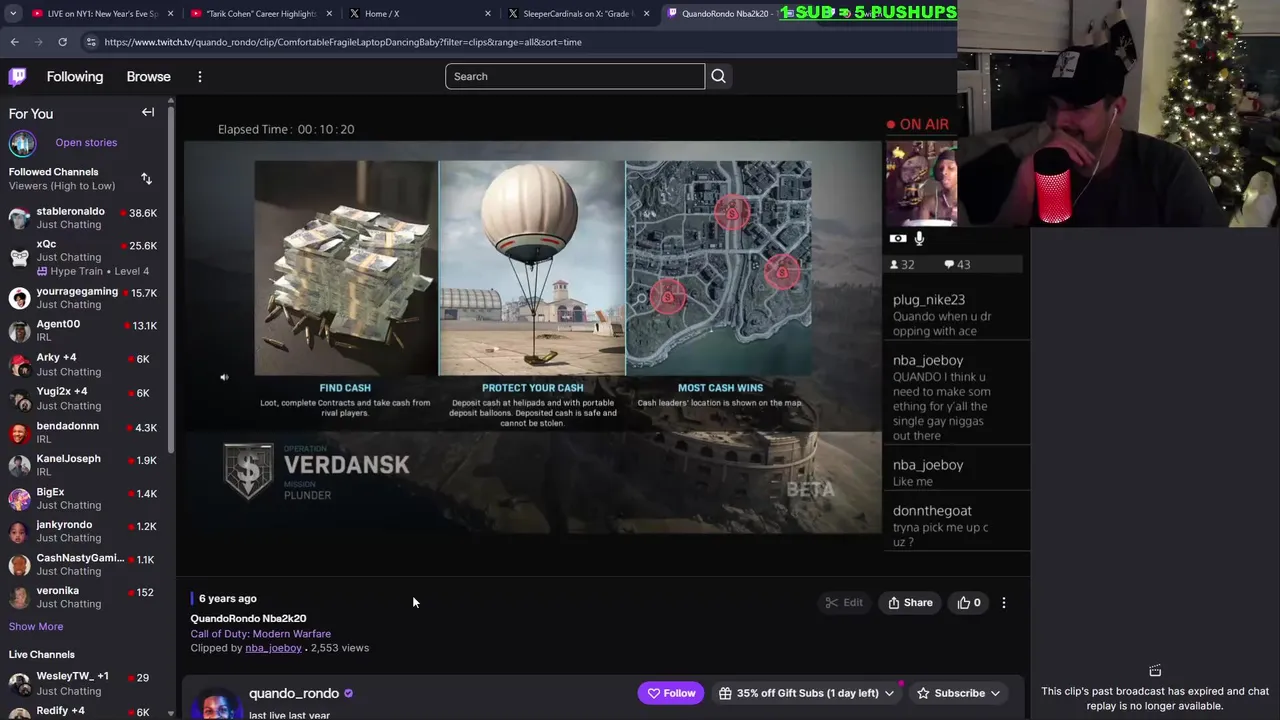Screen dimensions: 1280x720
Task: Click the microphone icon in overlay
Action: click(x=919, y=238)
